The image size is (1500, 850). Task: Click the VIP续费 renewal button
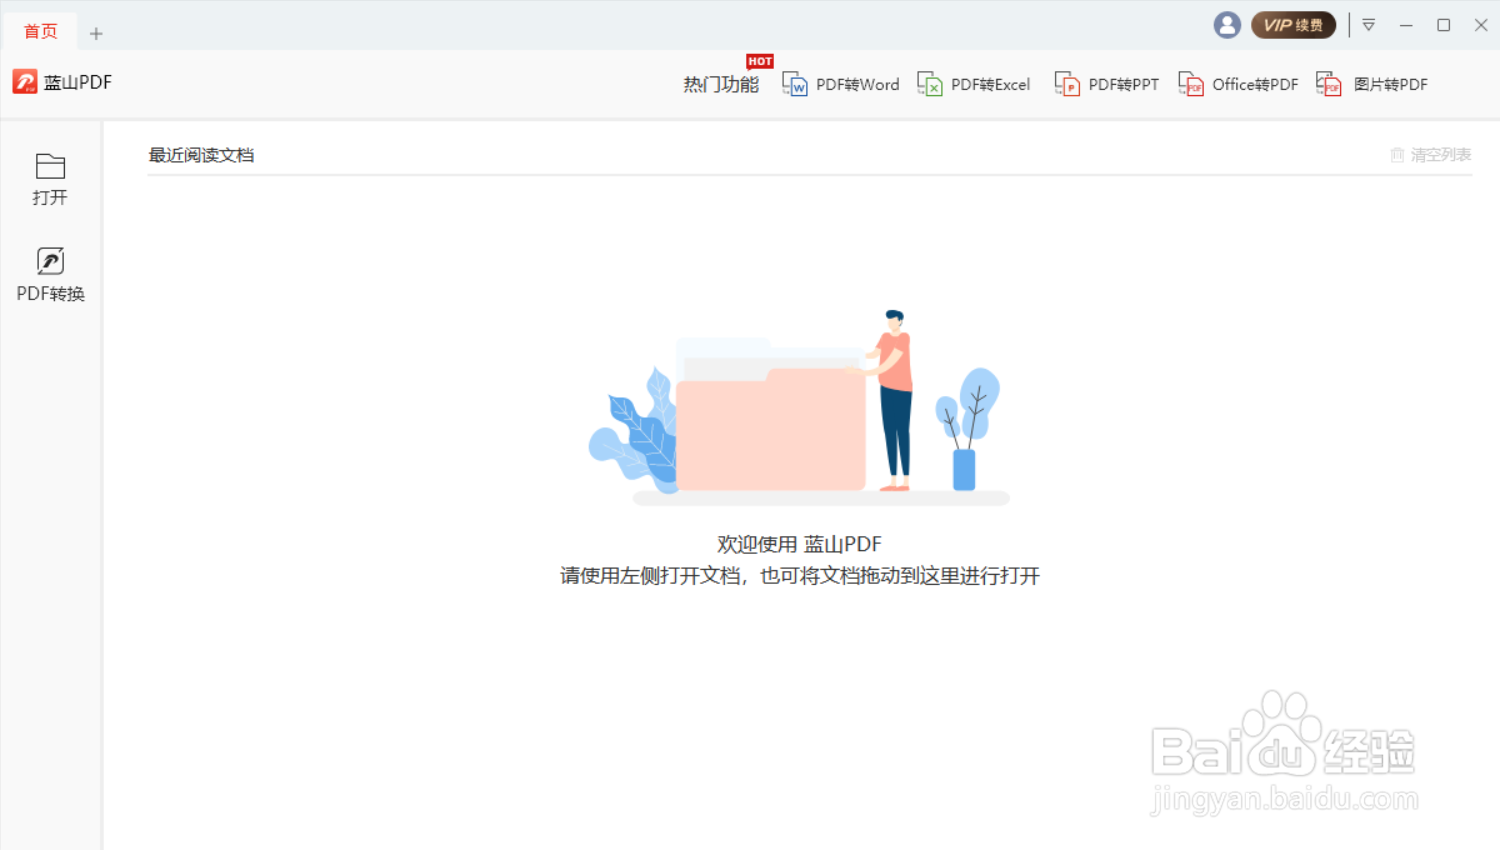(1293, 25)
